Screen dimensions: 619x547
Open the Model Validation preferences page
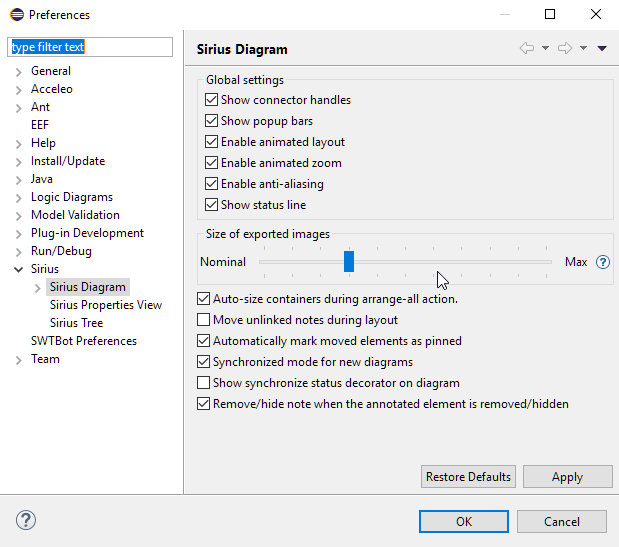coord(75,215)
